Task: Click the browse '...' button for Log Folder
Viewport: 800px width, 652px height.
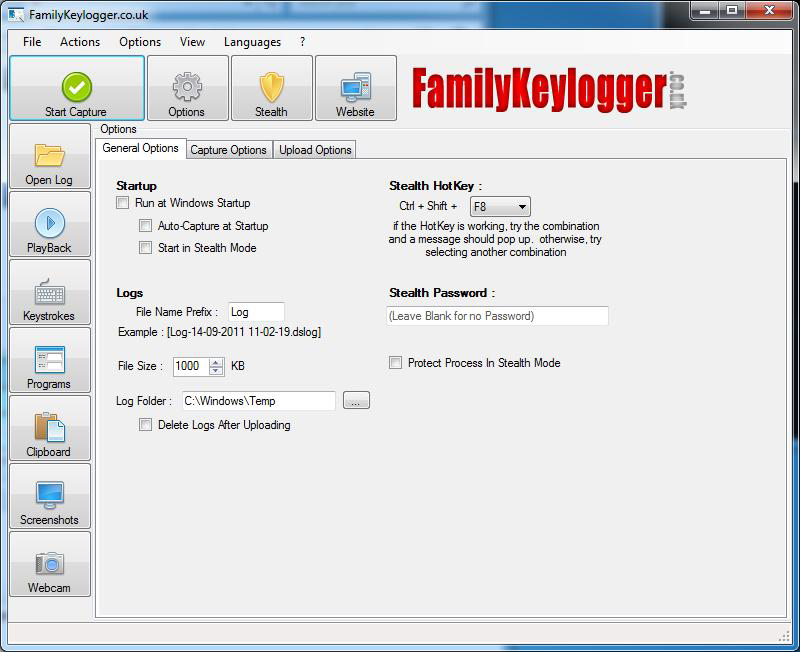Action: click(356, 400)
